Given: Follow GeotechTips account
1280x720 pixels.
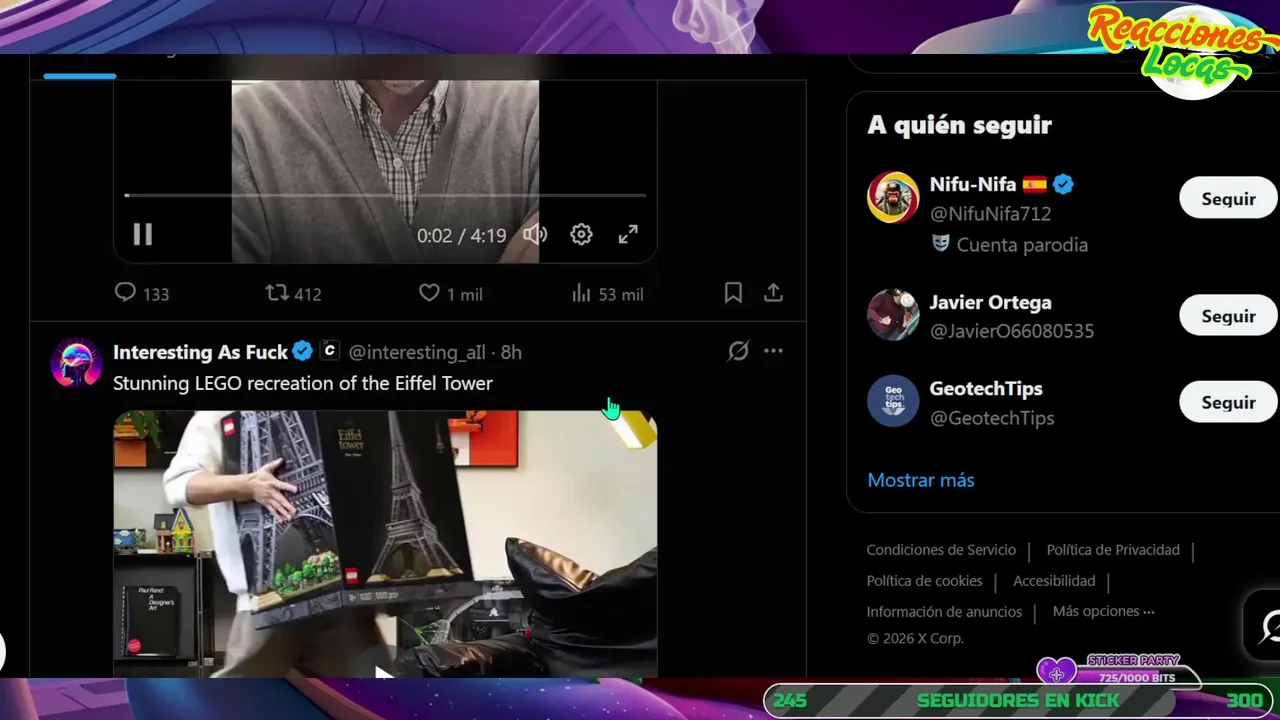Looking at the screenshot, I should click(1228, 402).
